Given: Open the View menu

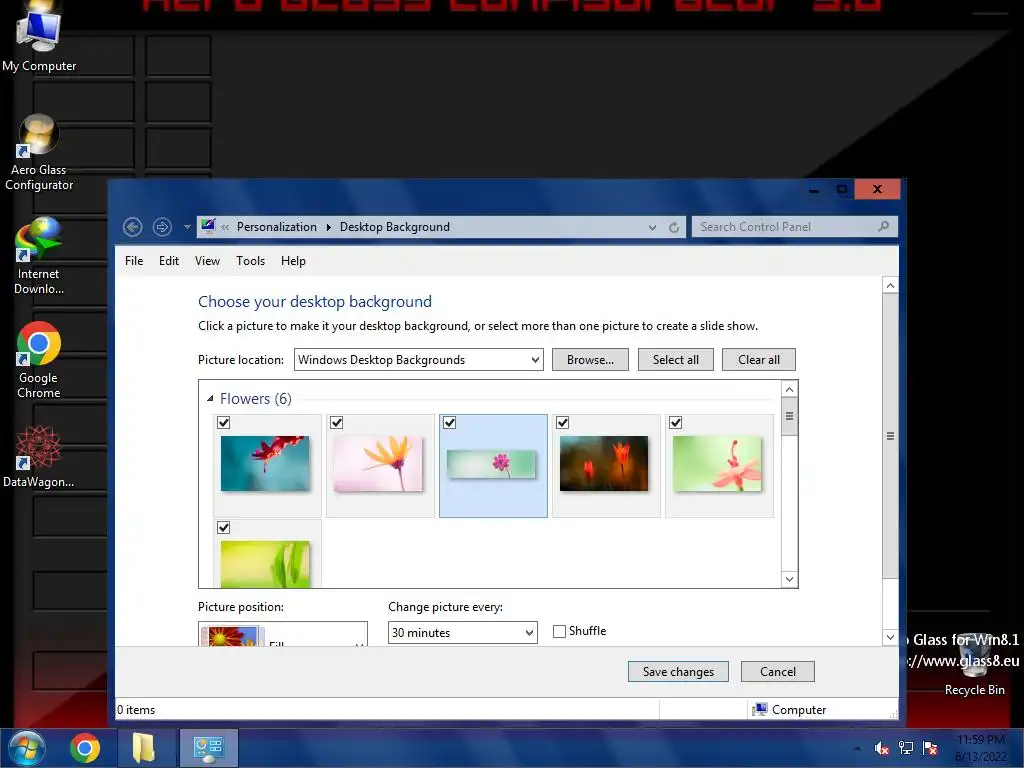Looking at the screenshot, I should 207,261.
